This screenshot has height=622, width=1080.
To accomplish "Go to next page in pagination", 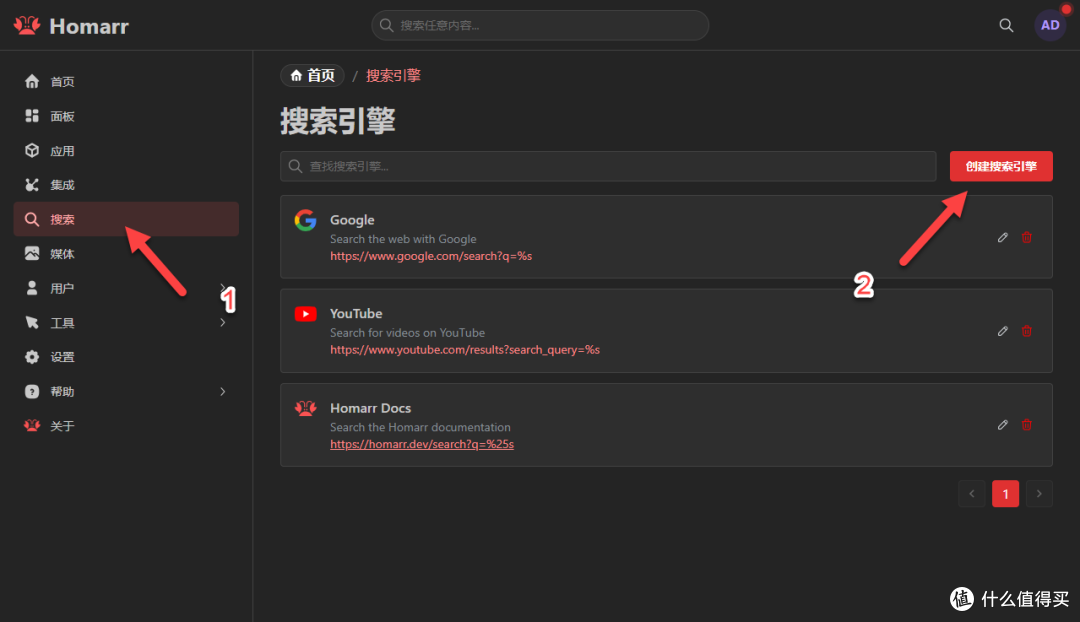I will [x=1039, y=494].
